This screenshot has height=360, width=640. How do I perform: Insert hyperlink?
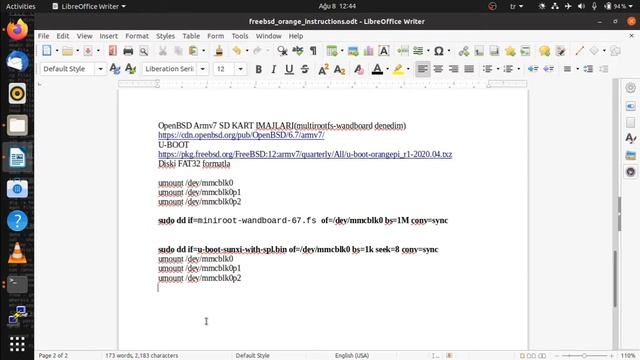click(x=464, y=51)
